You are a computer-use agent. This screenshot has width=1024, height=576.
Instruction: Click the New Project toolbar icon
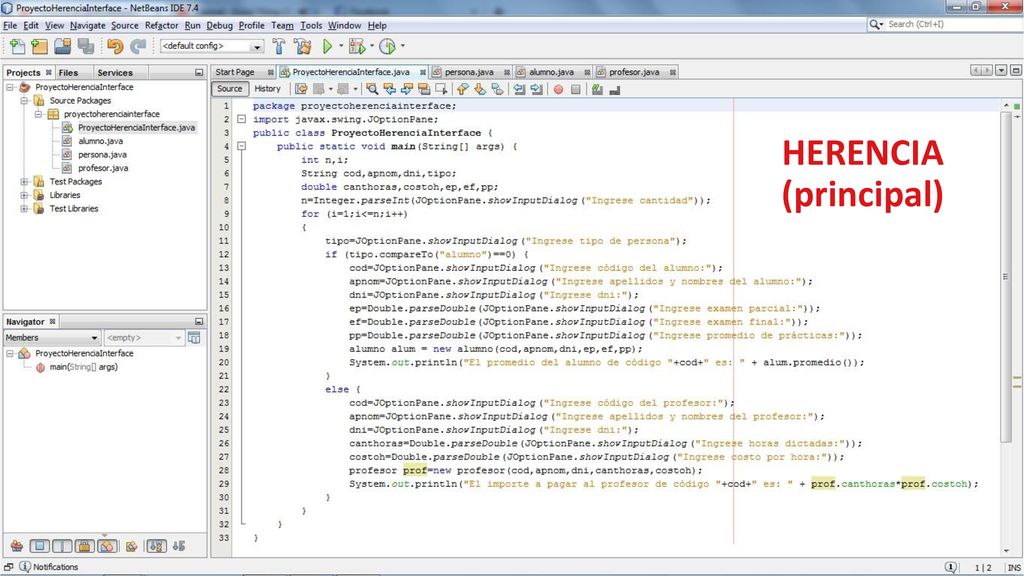pos(40,46)
